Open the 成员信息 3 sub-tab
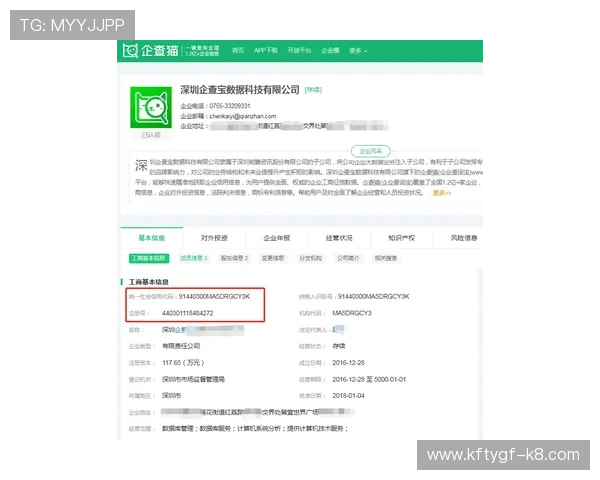The height and width of the screenshot is (480, 600). [x=194, y=258]
